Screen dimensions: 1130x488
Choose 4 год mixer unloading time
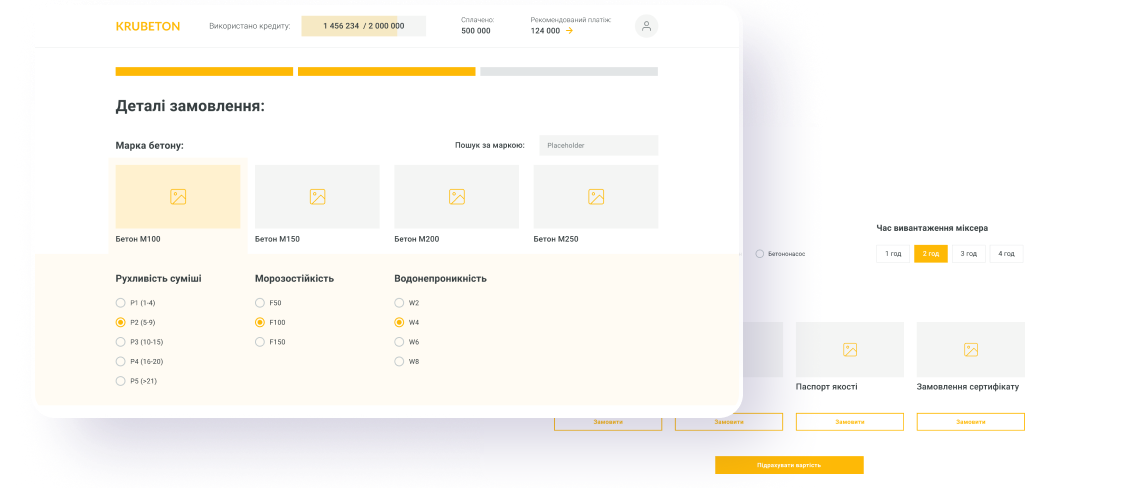[x=1007, y=254]
